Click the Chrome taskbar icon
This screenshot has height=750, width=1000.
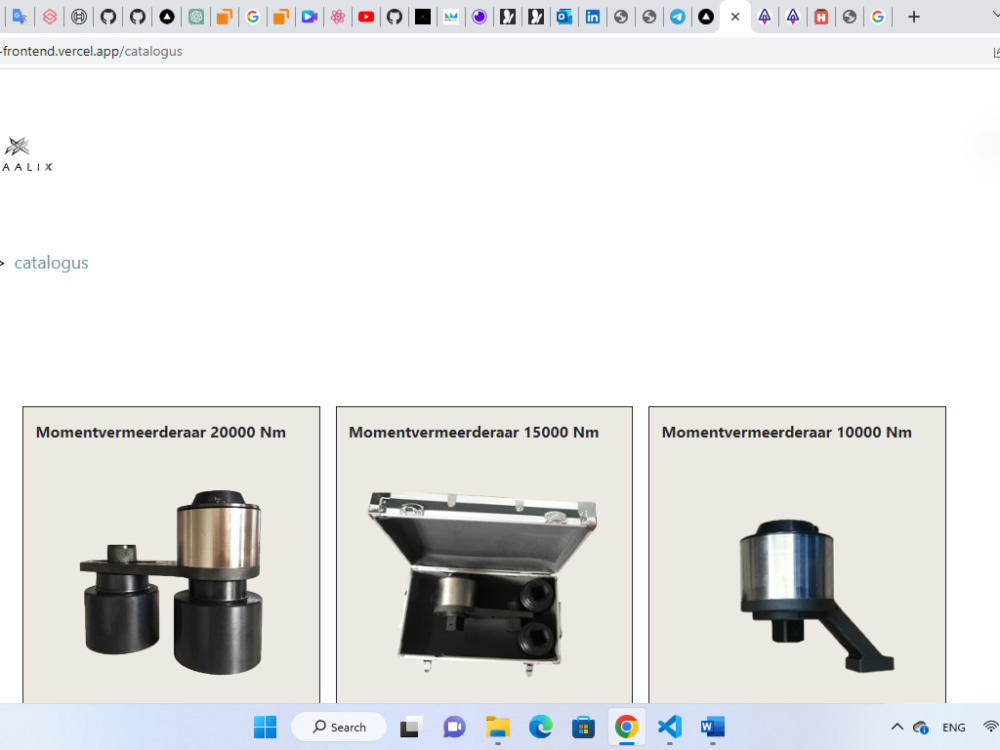click(x=626, y=727)
